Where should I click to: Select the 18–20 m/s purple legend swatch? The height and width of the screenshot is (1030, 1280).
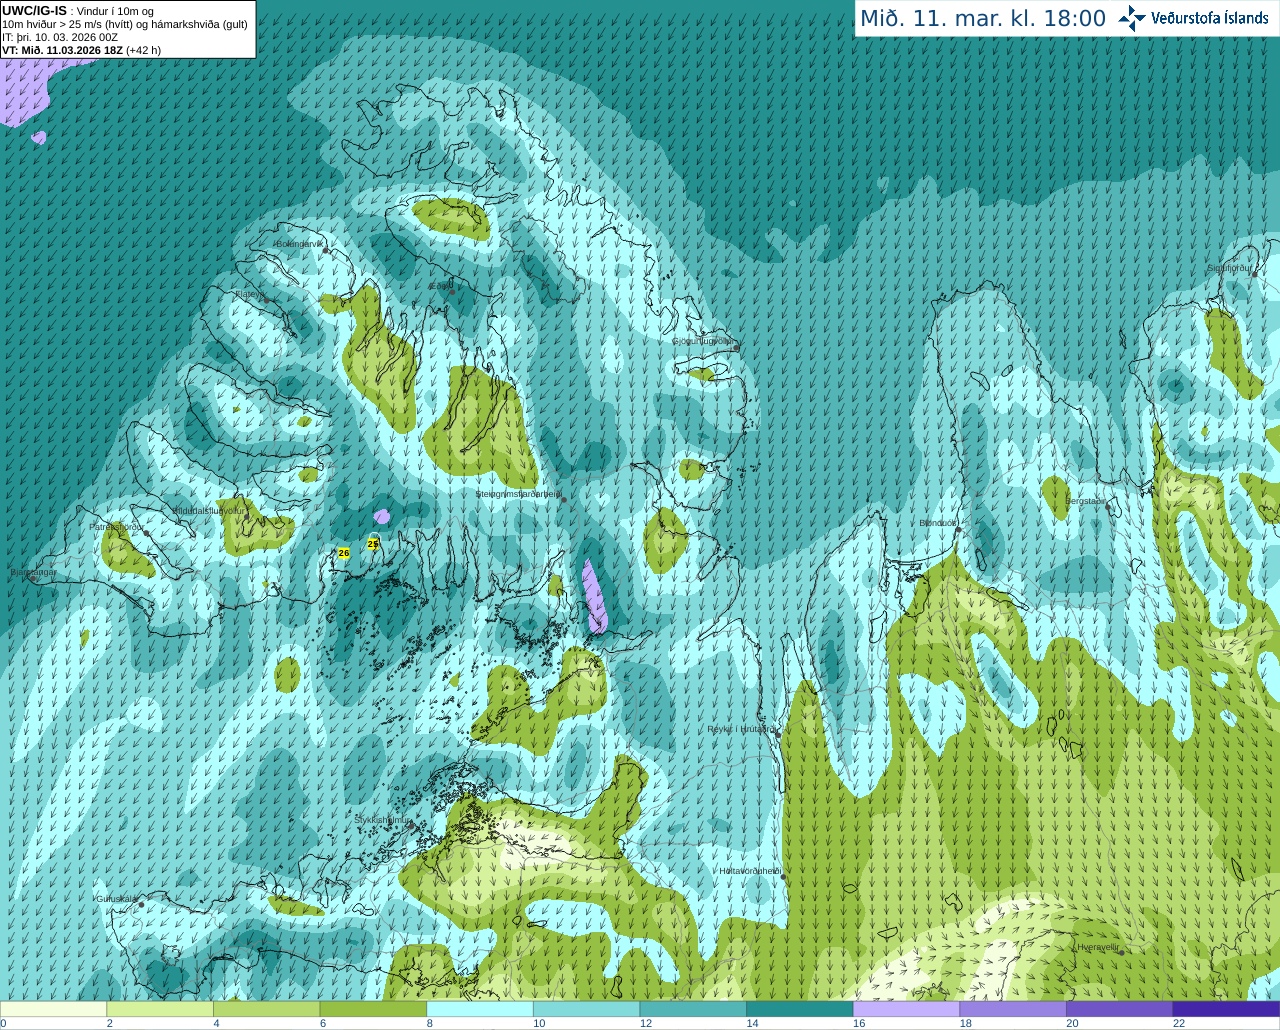click(1013, 1009)
